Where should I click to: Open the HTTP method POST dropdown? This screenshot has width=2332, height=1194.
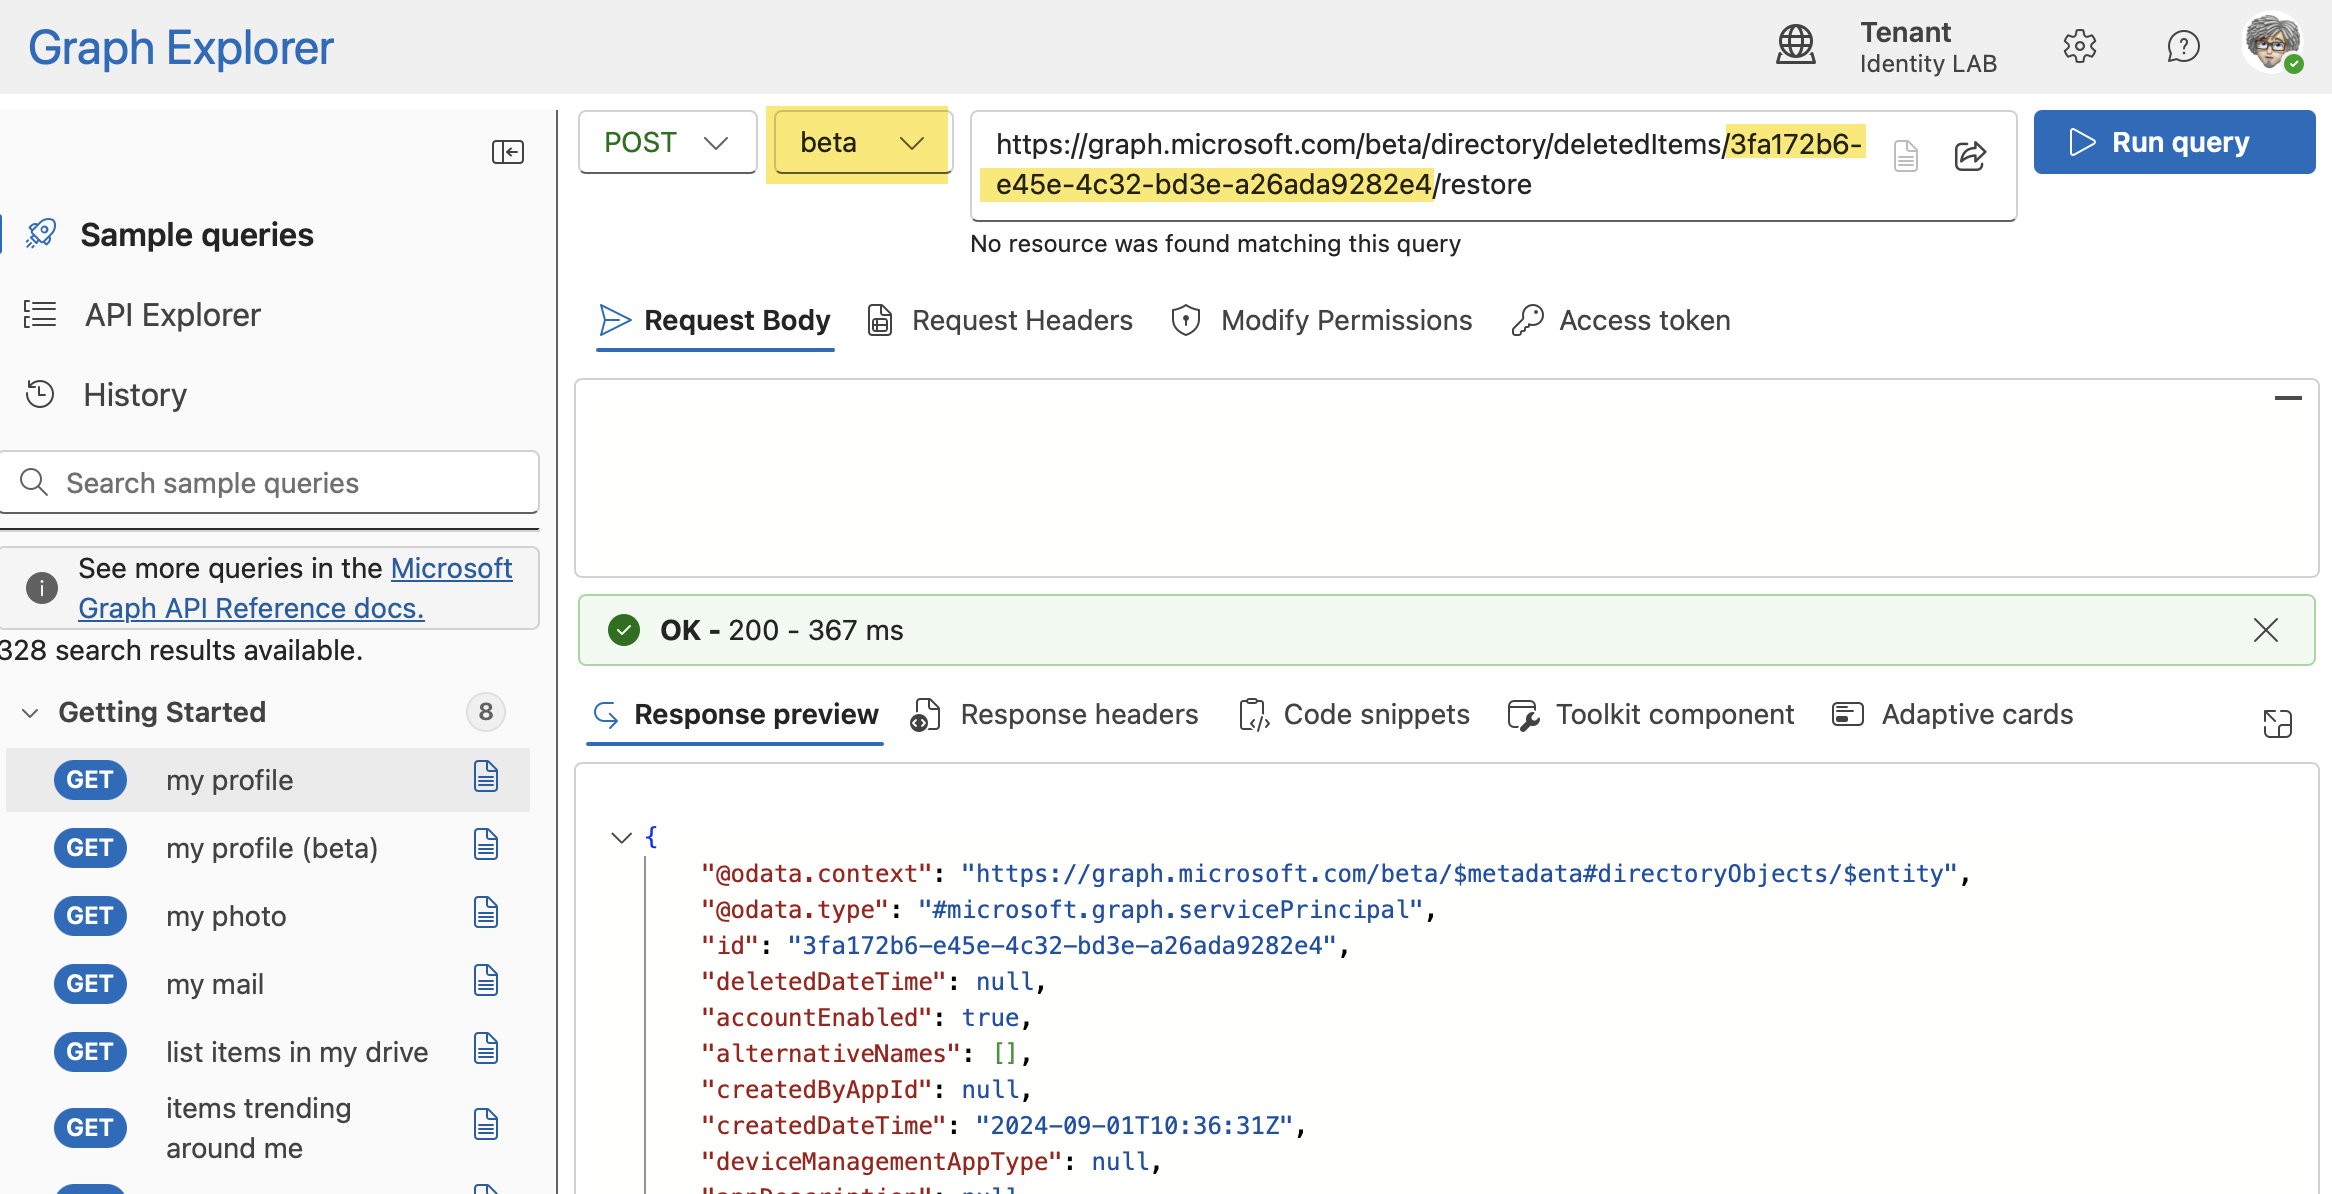[667, 142]
